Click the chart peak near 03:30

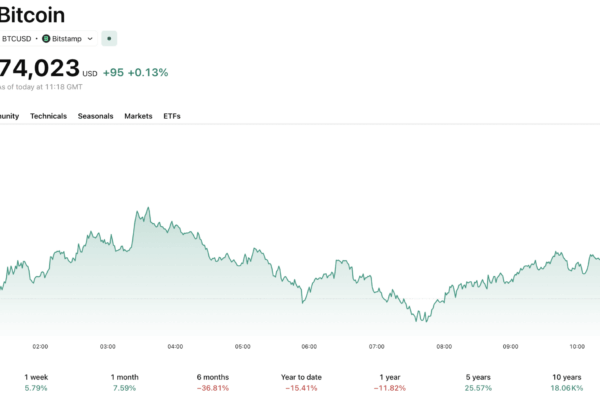tap(147, 209)
